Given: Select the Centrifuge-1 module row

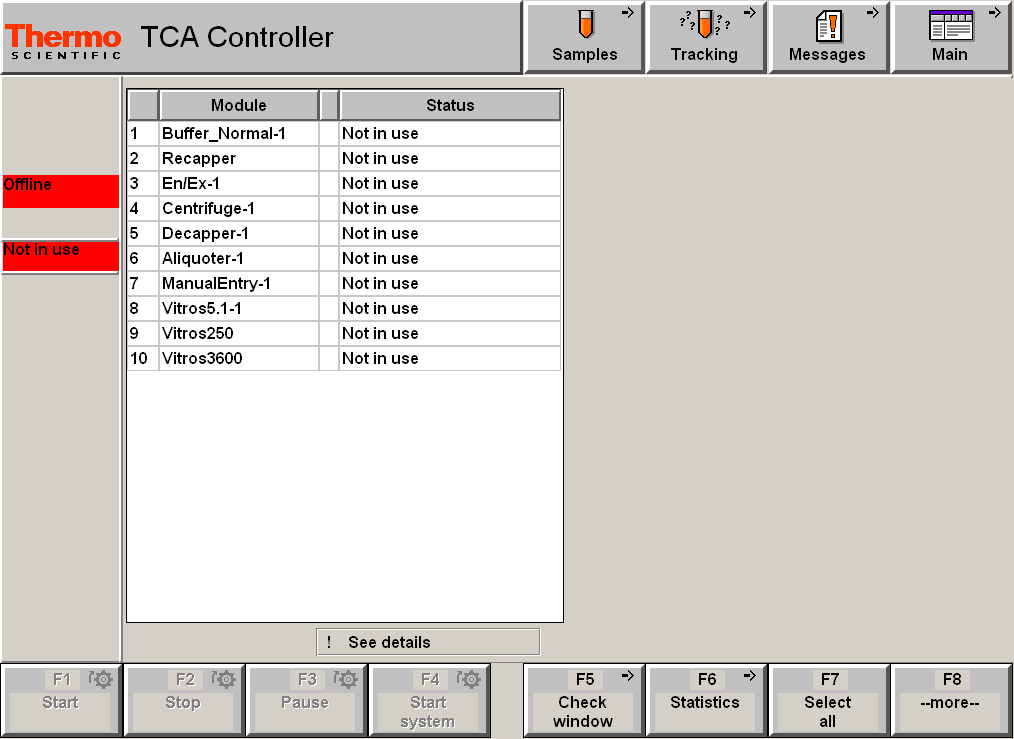Looking at the screenshot, I should [x=238, y=208].
